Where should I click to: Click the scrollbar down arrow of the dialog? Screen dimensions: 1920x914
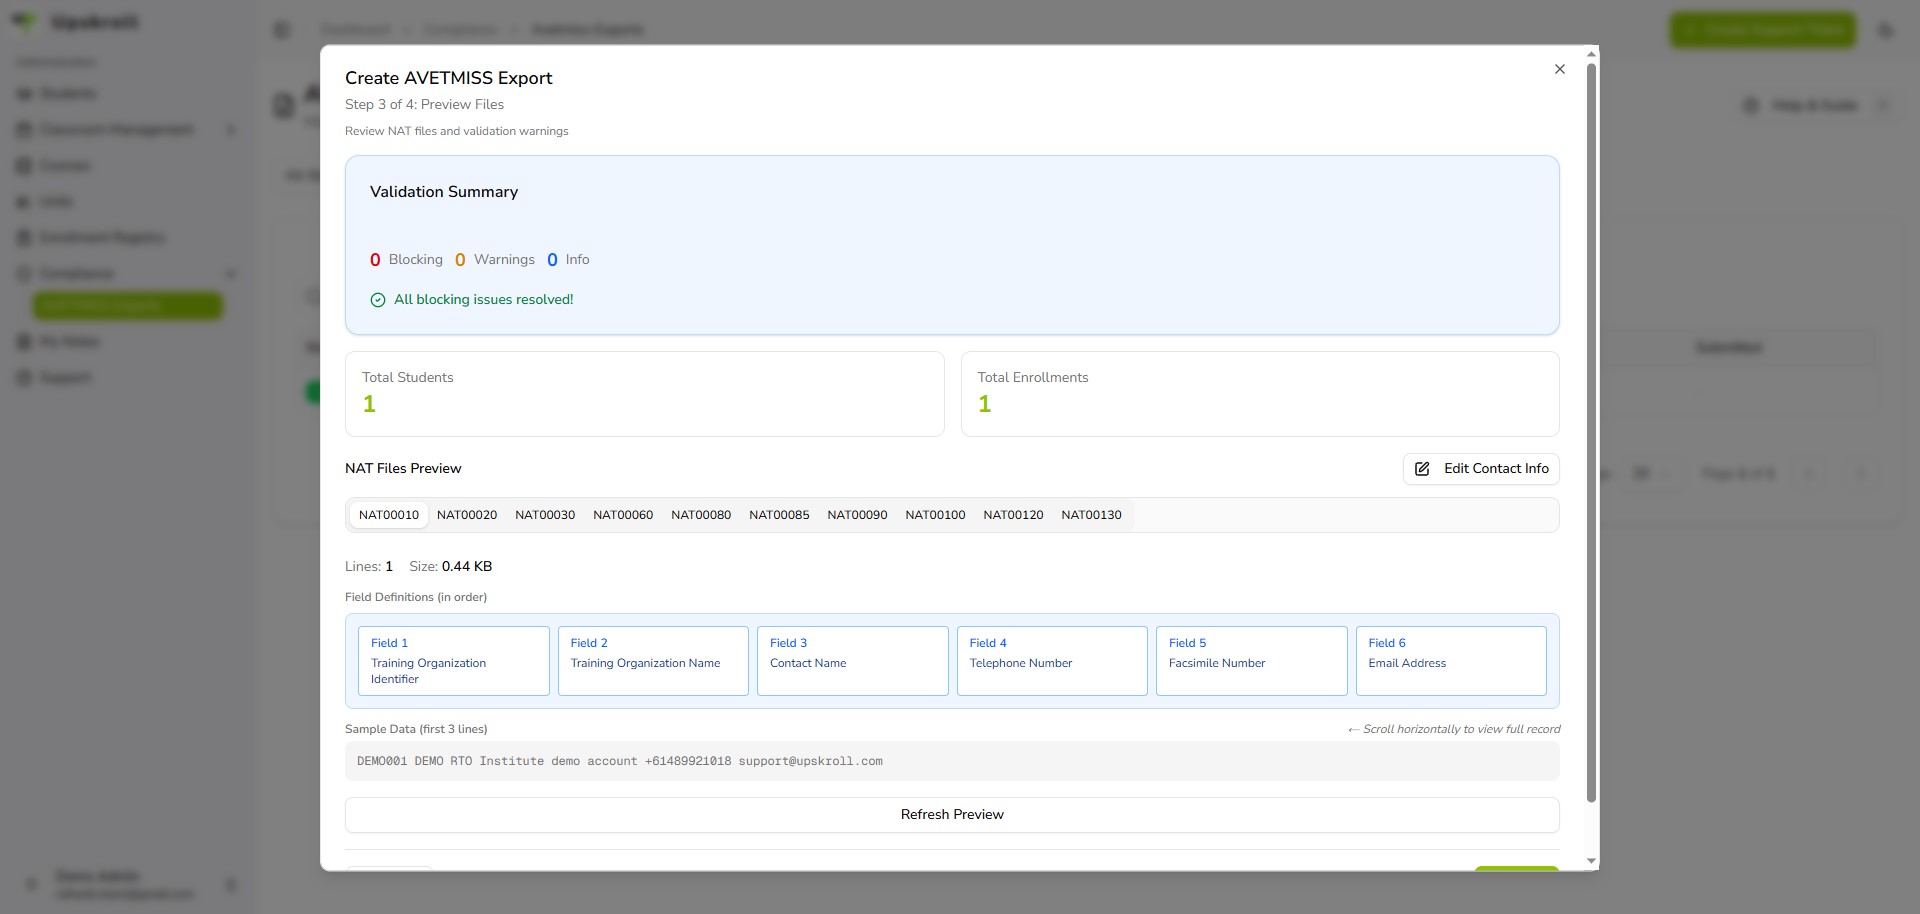pyautogui.click(x=1591, y=861)
